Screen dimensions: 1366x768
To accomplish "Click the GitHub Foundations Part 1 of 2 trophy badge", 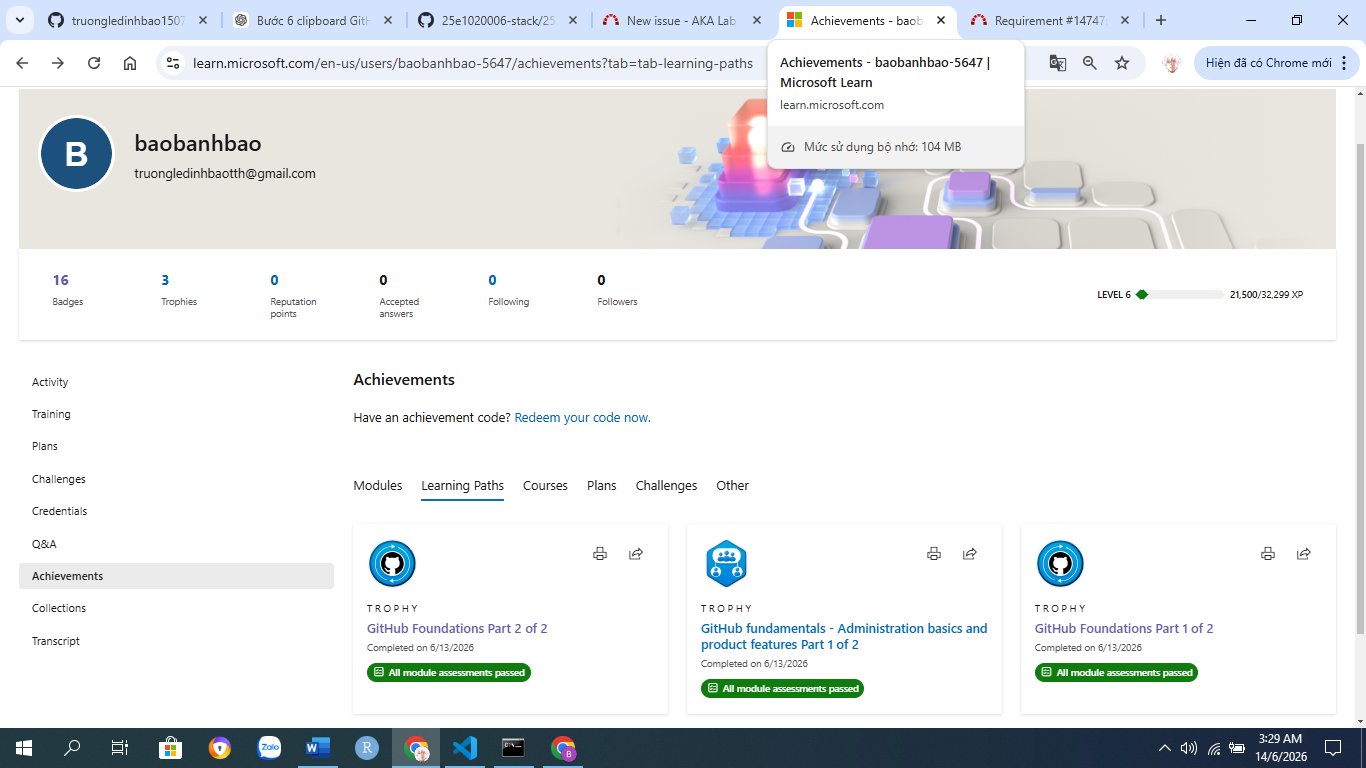I will coord(1060,564).
